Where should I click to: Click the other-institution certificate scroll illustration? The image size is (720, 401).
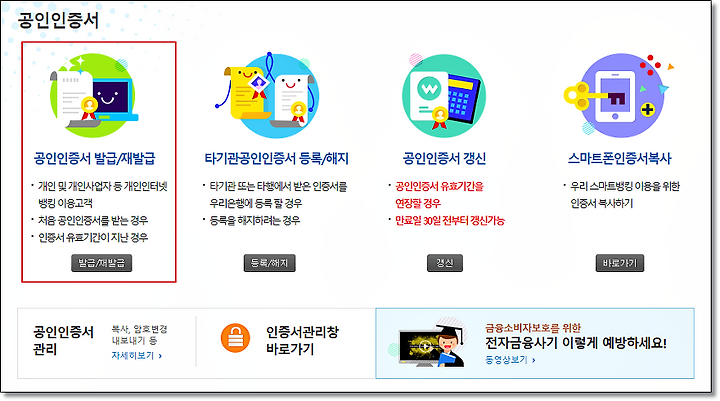pyautogui.click(x=268, y=96)
